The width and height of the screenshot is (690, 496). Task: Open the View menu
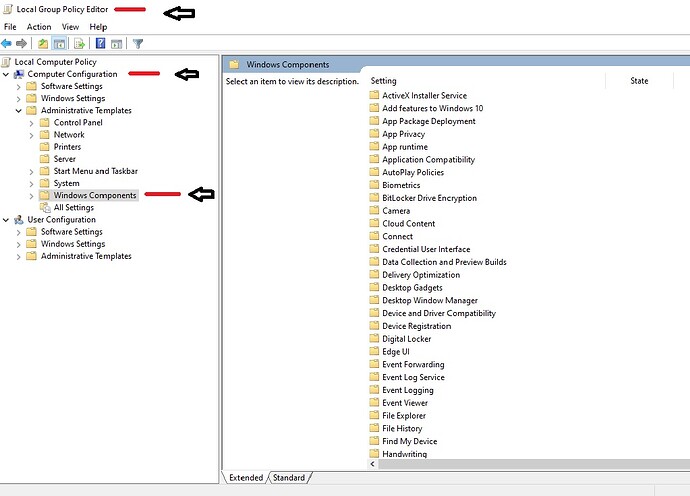coord(70,27)
